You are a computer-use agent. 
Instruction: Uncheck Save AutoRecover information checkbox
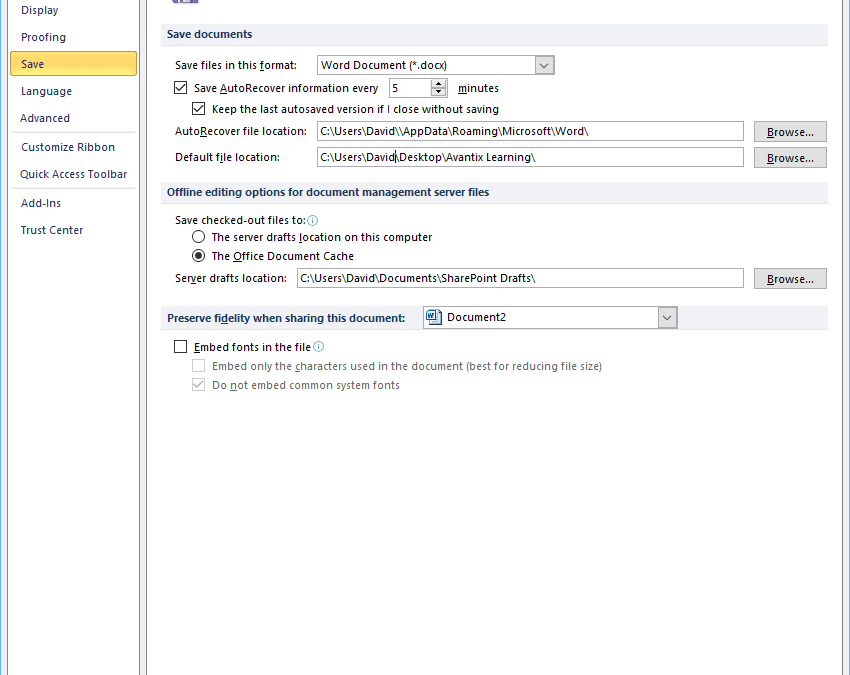click(181, 88)
